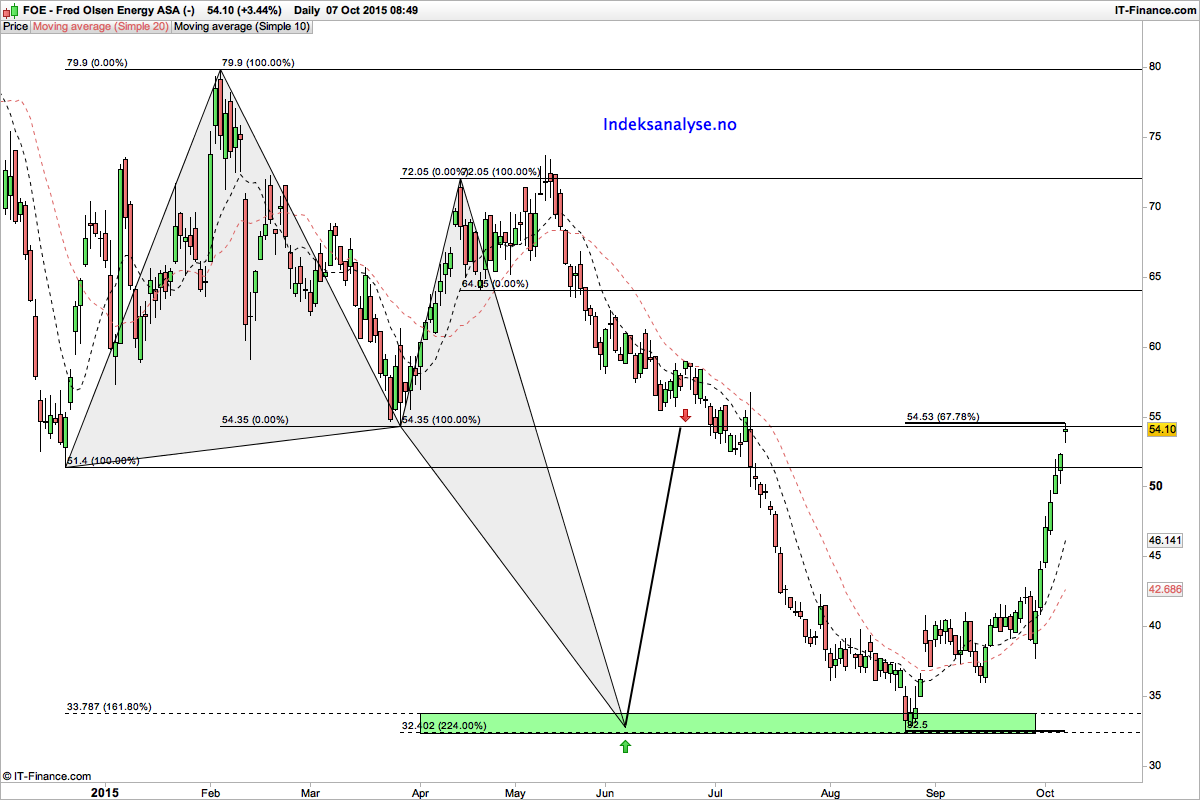The width and height of the screenshot is (1200, 800).
Task: Select the 79.9 (100.00%) label at February peak
Action: pyautogui.click(x=257, y=63)
